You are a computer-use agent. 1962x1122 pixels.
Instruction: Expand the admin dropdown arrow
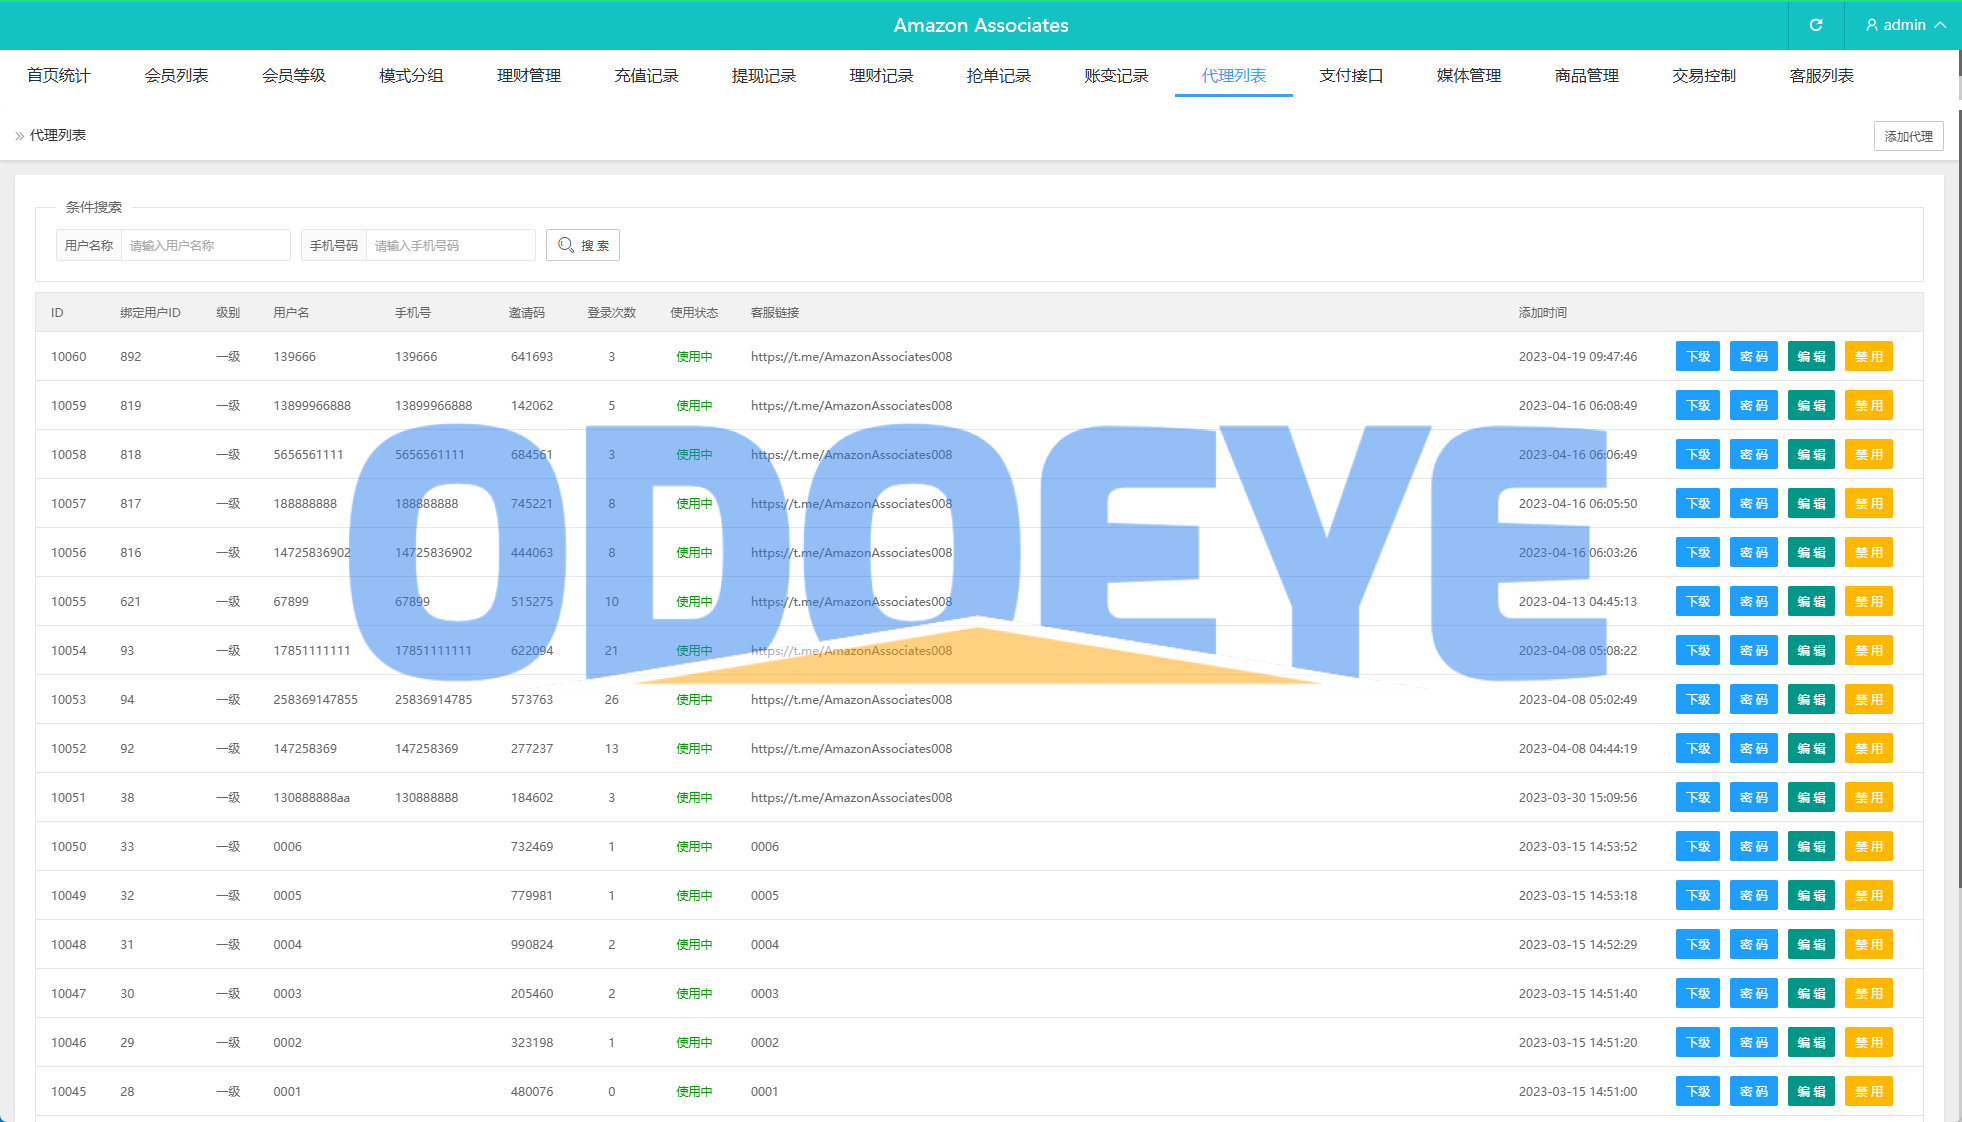(x=1940, y=25)
